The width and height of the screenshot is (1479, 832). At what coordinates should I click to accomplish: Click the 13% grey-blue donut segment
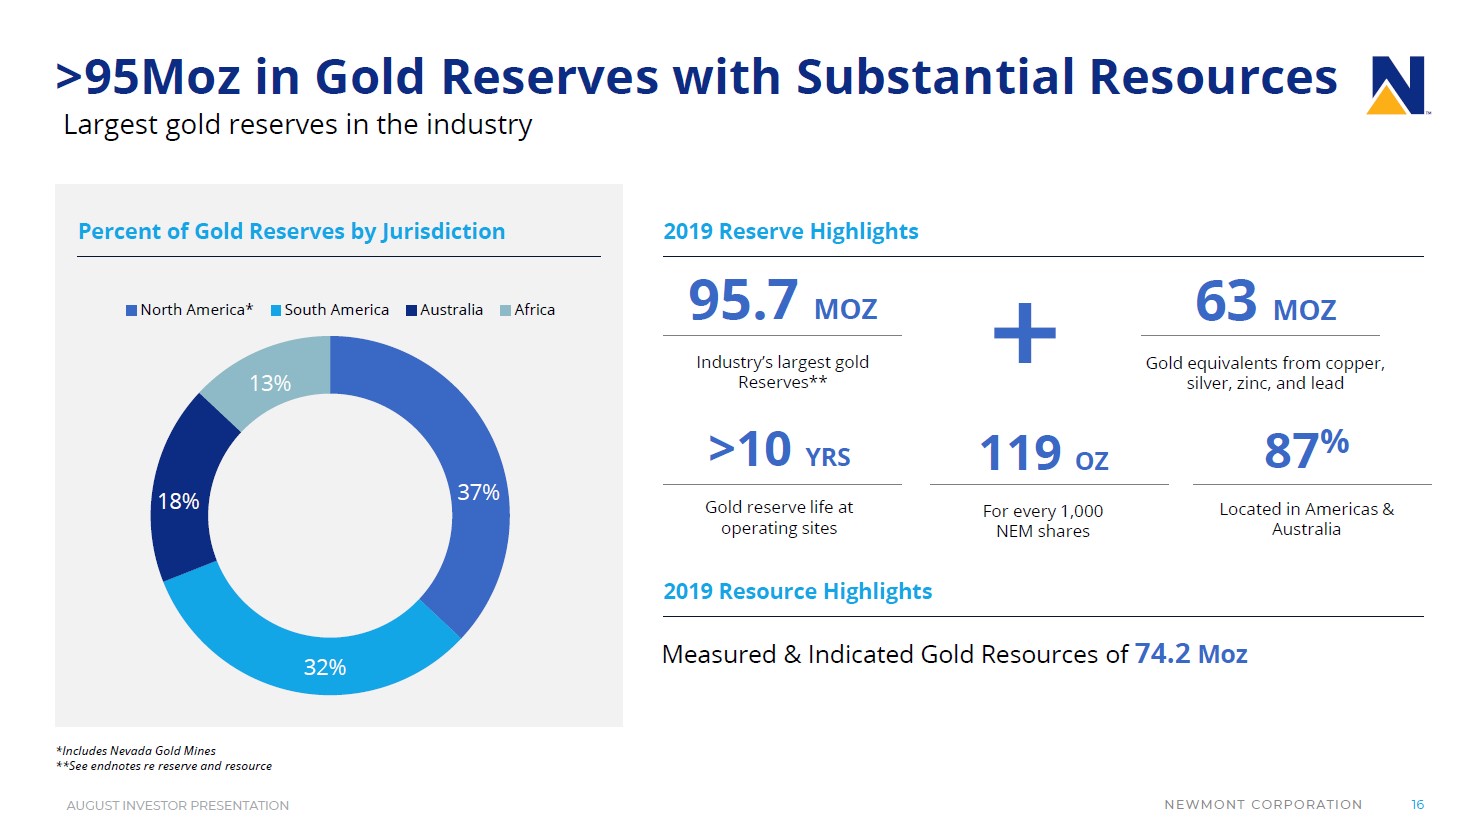click(272, 383)
